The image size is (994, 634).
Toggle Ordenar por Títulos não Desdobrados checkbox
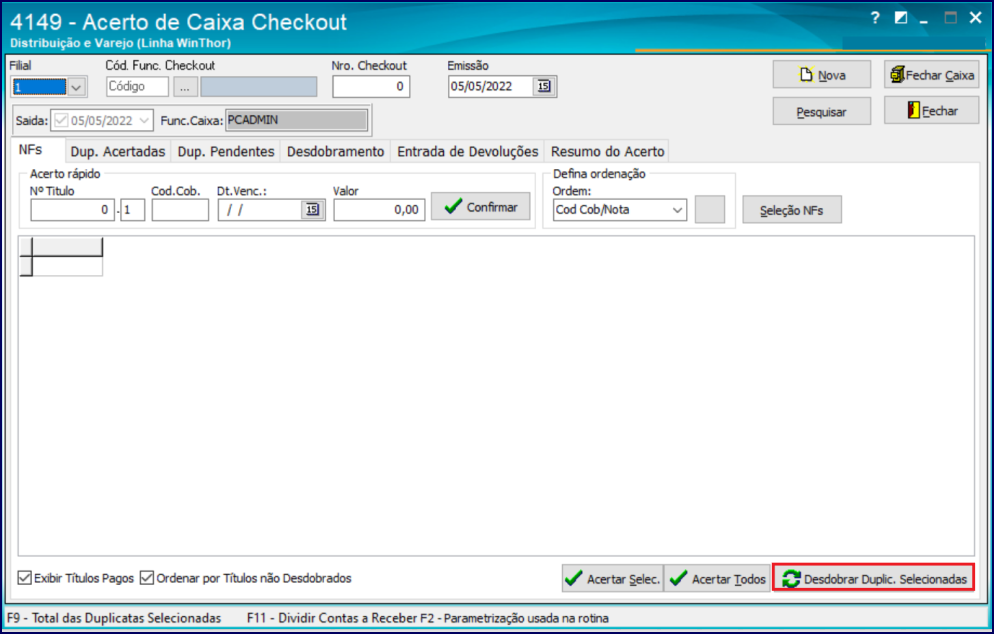coord(146,578)
